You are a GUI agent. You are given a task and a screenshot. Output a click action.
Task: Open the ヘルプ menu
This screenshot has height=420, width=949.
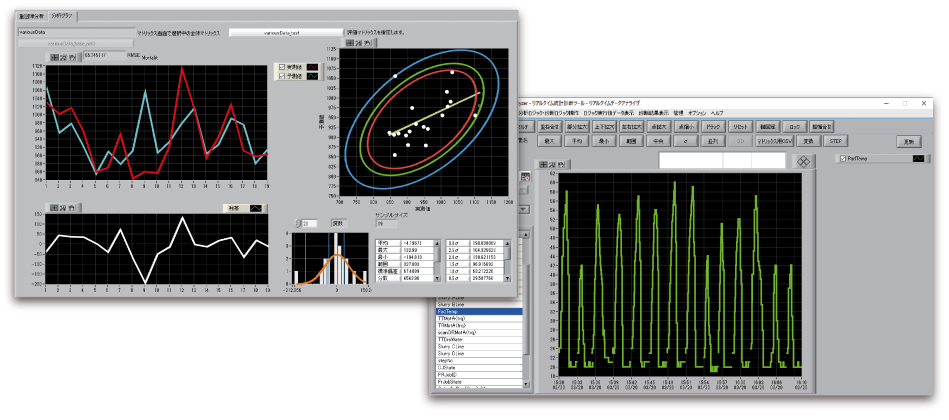pos(717,113)
